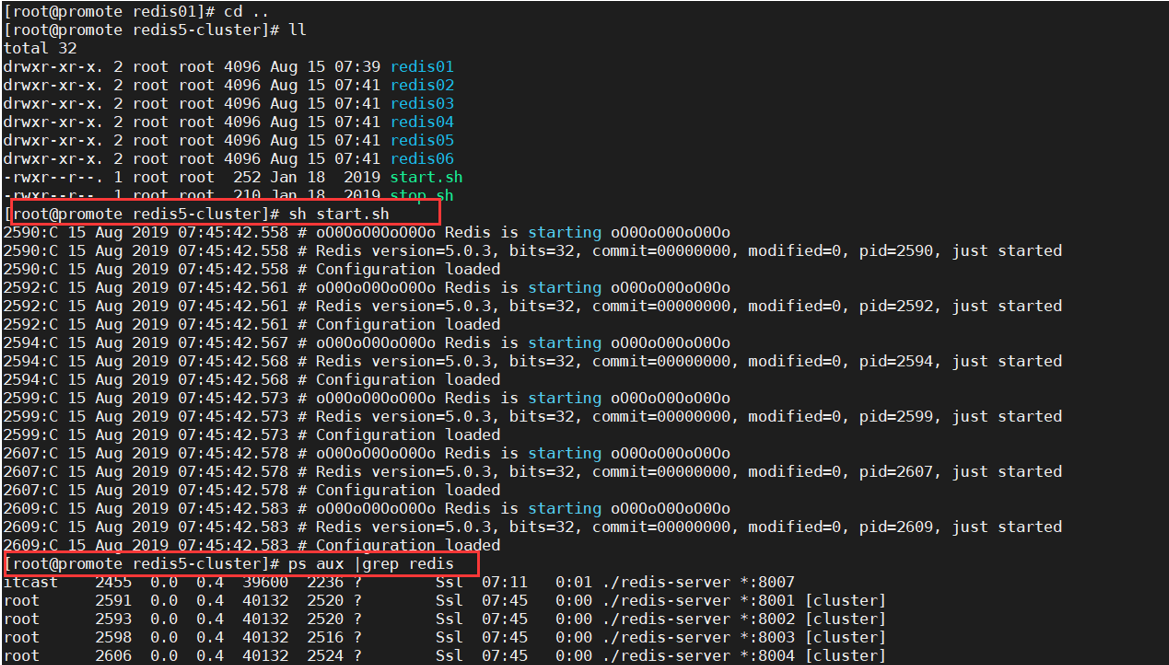Select the cd .. command line
Image resolution: width=1169 pixels, height=665 pixels.
[x=245, y=11]
